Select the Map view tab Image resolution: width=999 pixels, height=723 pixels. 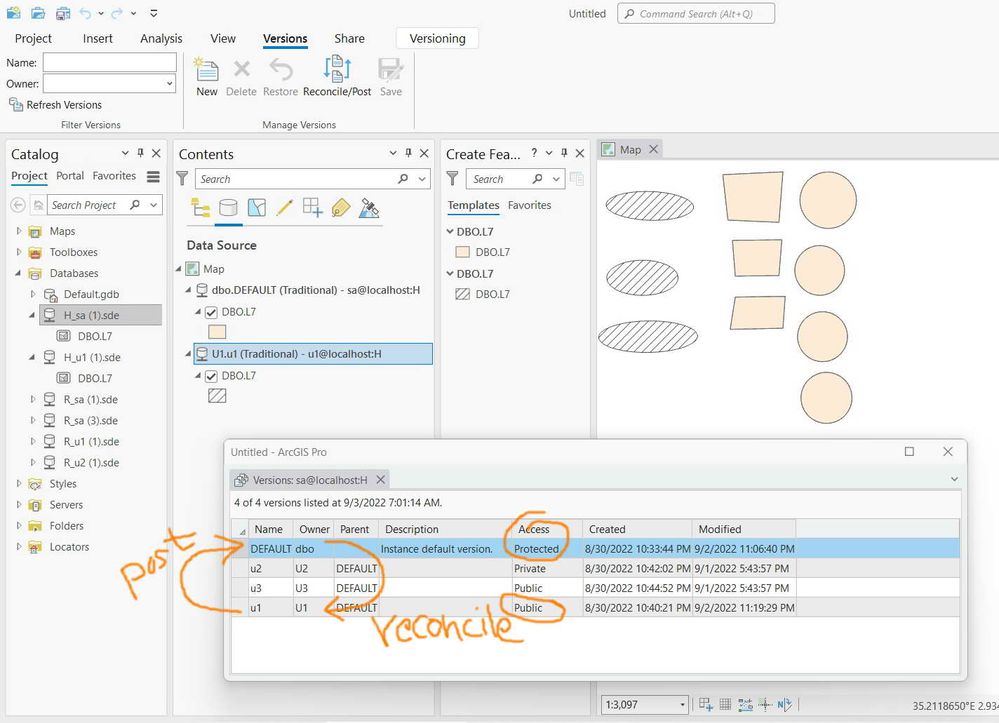(x=631, y=150)
